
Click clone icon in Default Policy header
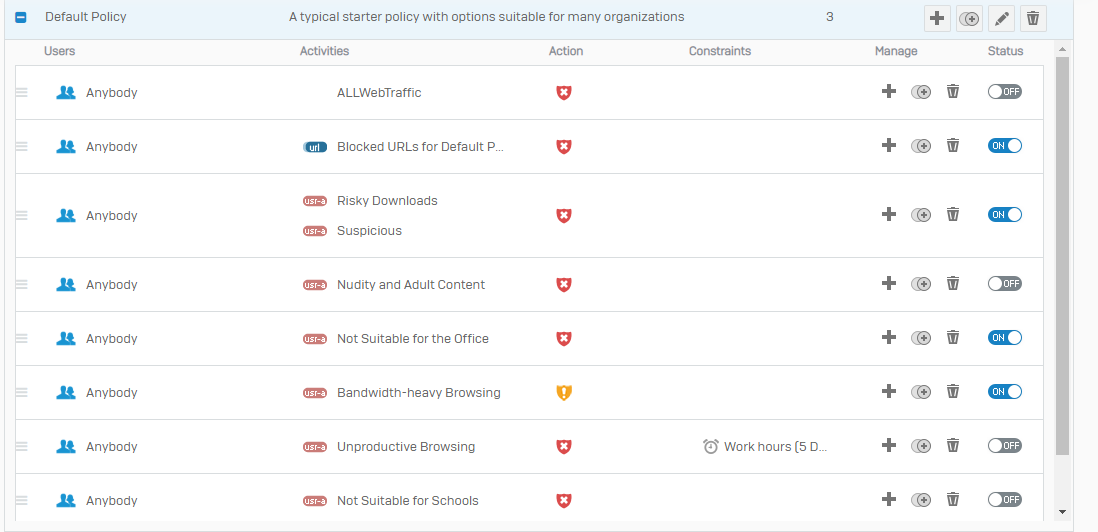[969, 18]
